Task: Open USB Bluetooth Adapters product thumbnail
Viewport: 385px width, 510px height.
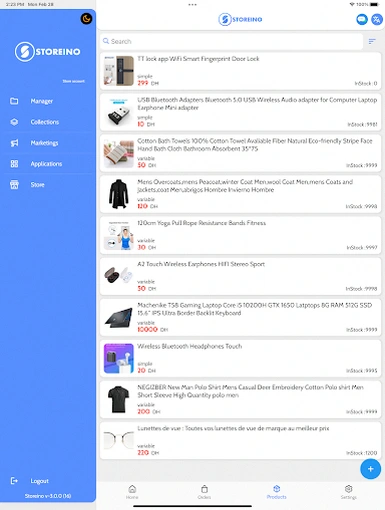Action: click(119, 112)
